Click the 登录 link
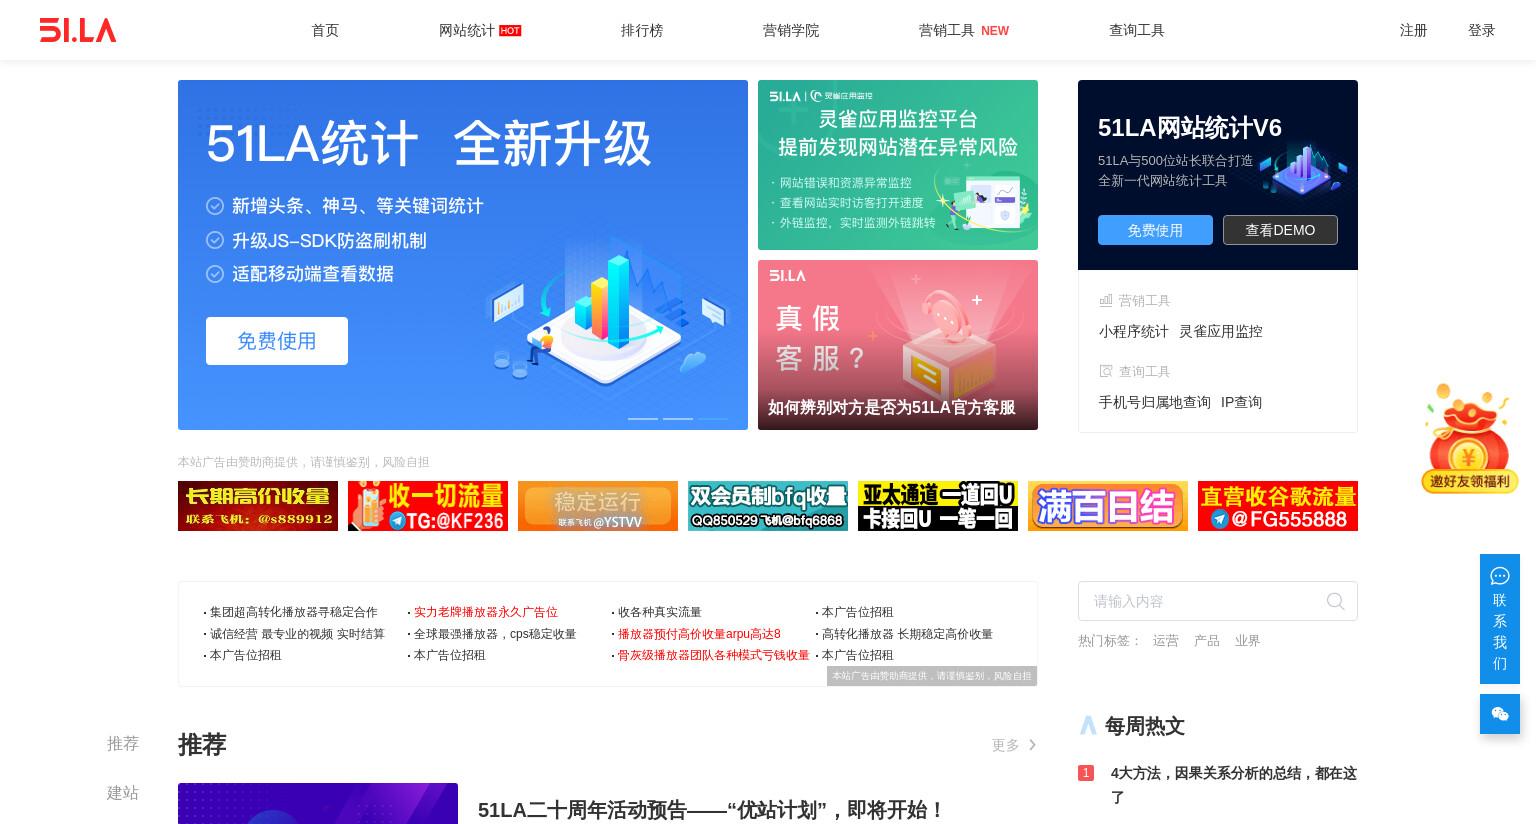 point(1481,30)
